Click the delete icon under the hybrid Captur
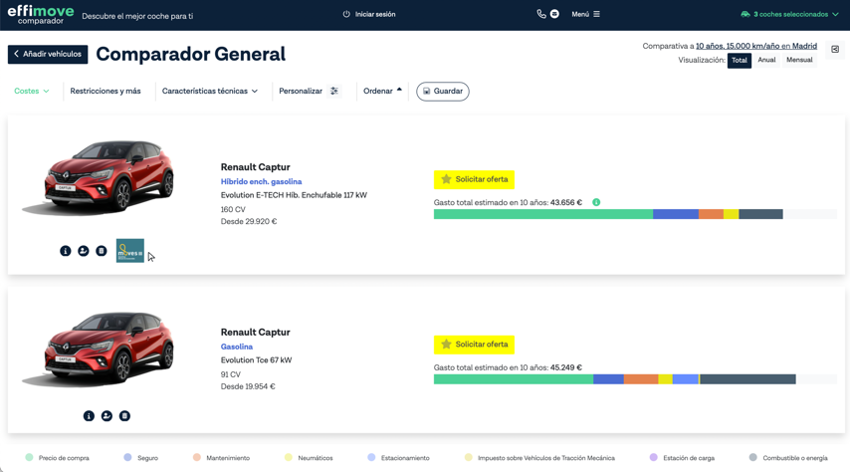Image resolution: width=850 pixels, height=472 pixels. (101, 251)
